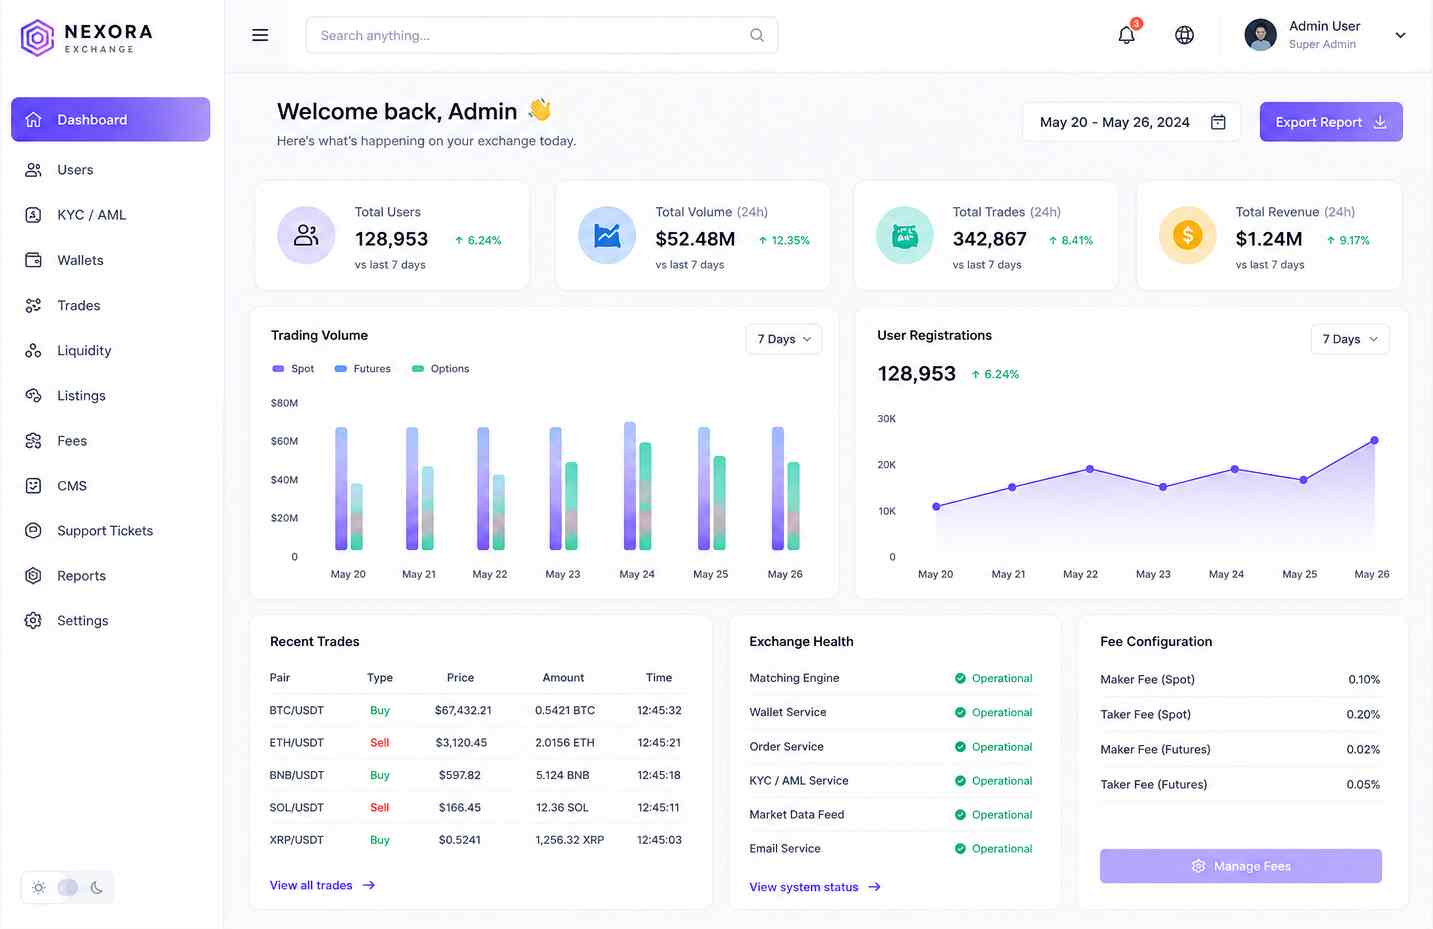Click the 342,867 total trades value

989,239
